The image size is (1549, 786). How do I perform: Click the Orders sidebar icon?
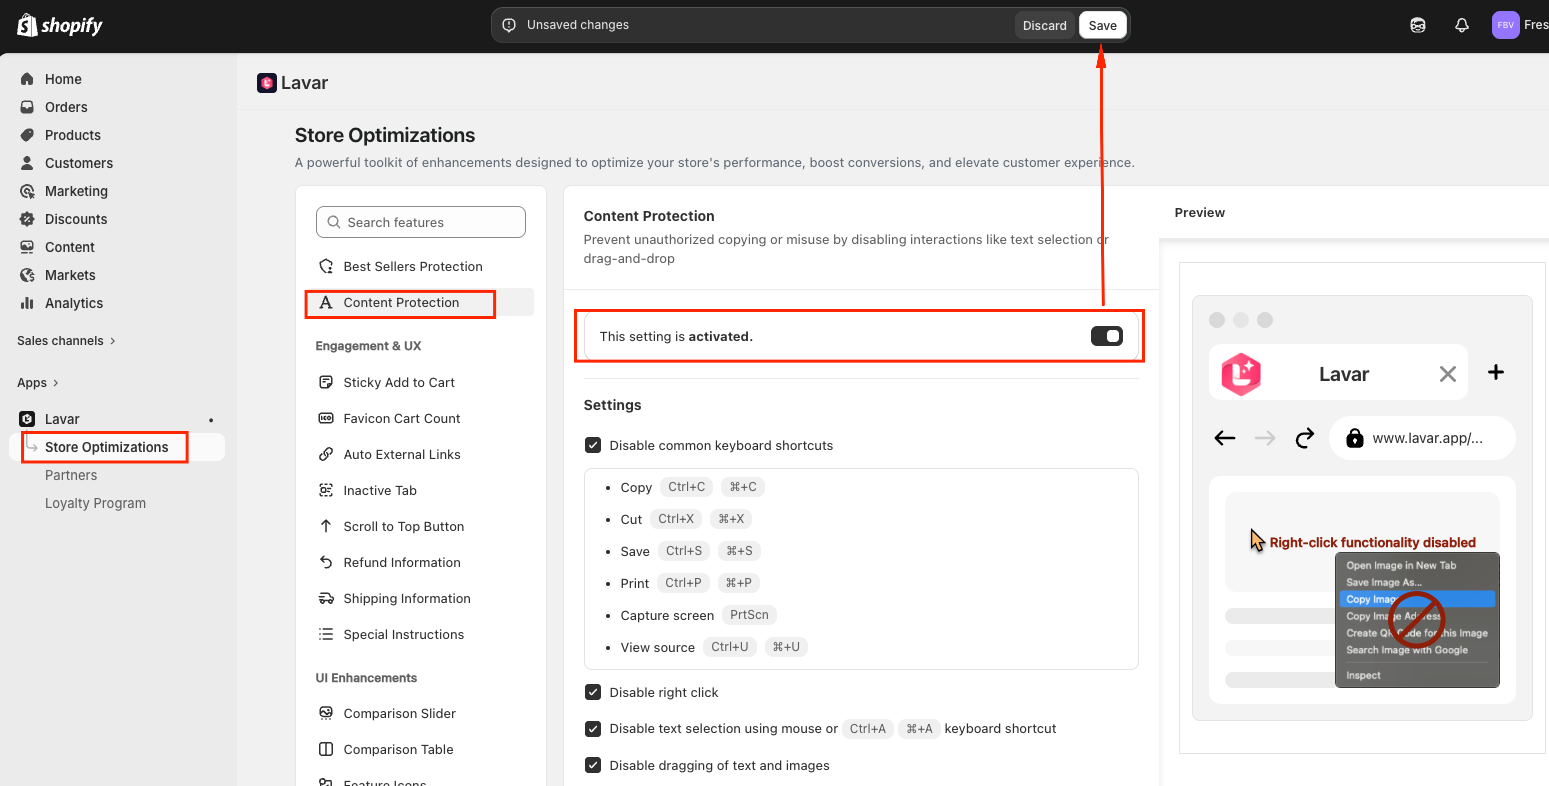click(27, 107)
